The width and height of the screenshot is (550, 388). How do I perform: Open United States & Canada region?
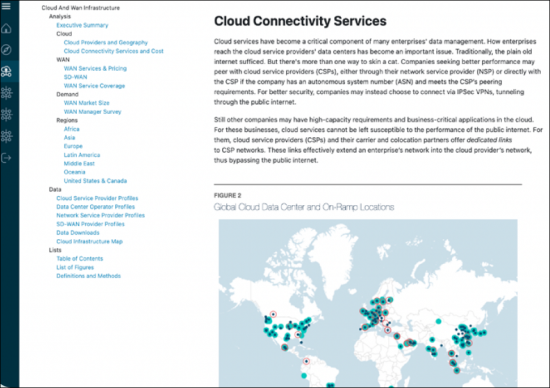(x=95, y=181)
